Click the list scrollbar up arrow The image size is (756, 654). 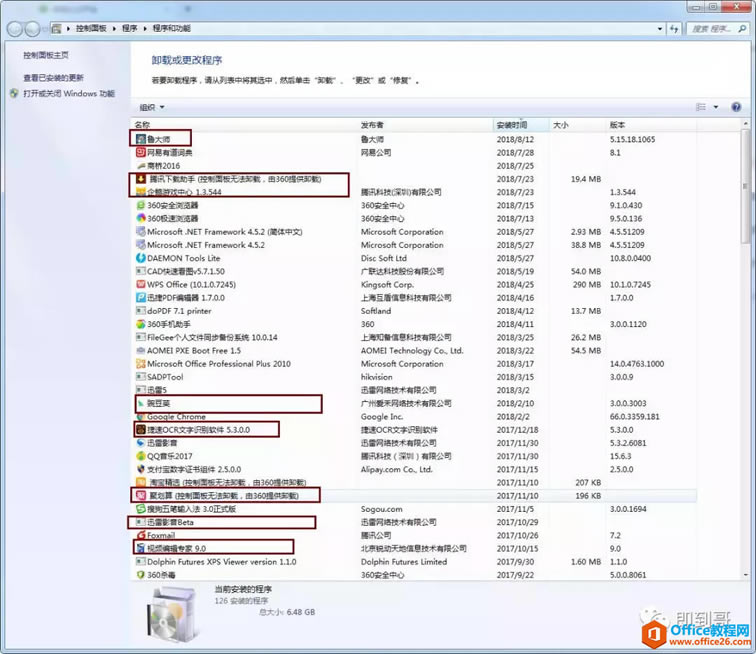[x=746, y=124]
